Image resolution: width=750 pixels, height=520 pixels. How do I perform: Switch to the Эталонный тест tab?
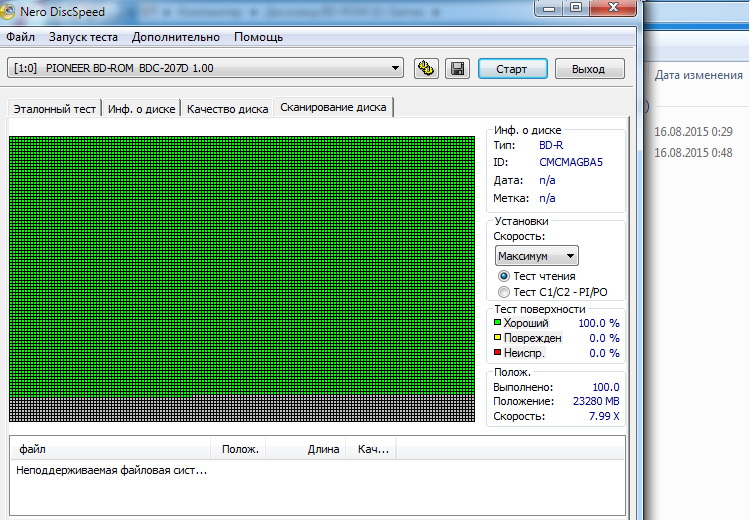coord(55,109)
